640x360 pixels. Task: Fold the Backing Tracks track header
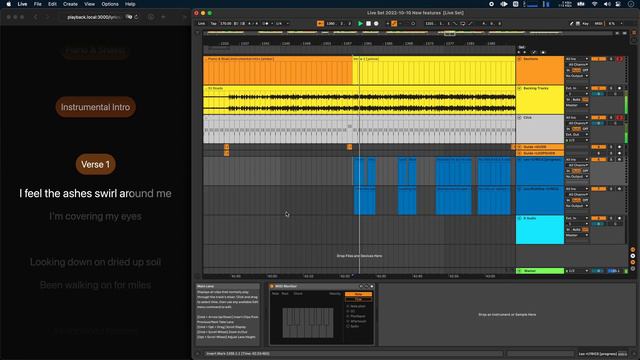pos(519,88)
